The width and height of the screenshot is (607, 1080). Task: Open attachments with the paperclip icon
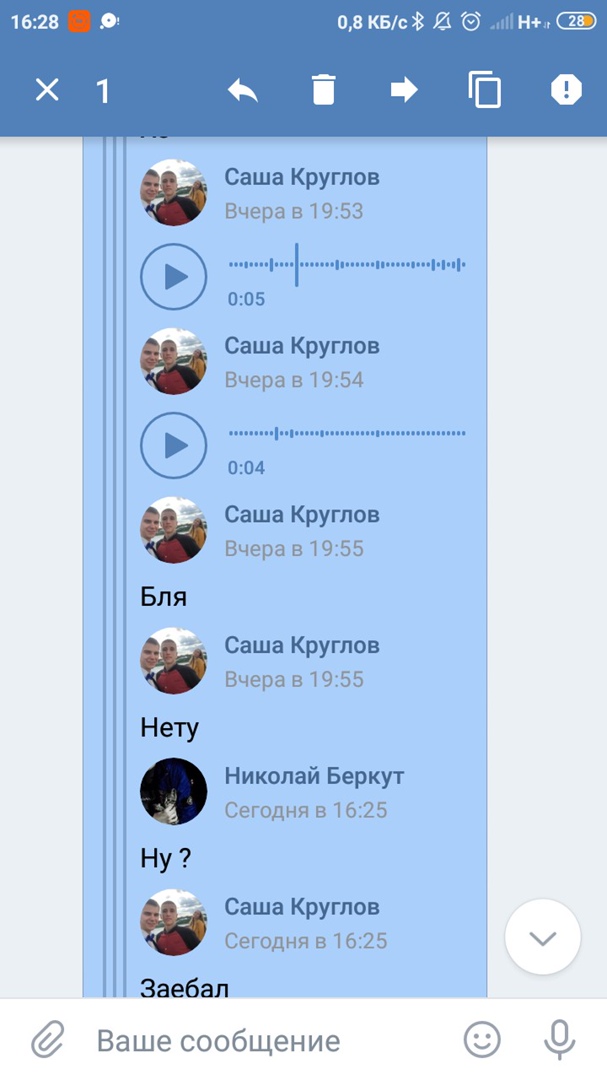(x=48, y=1040)
